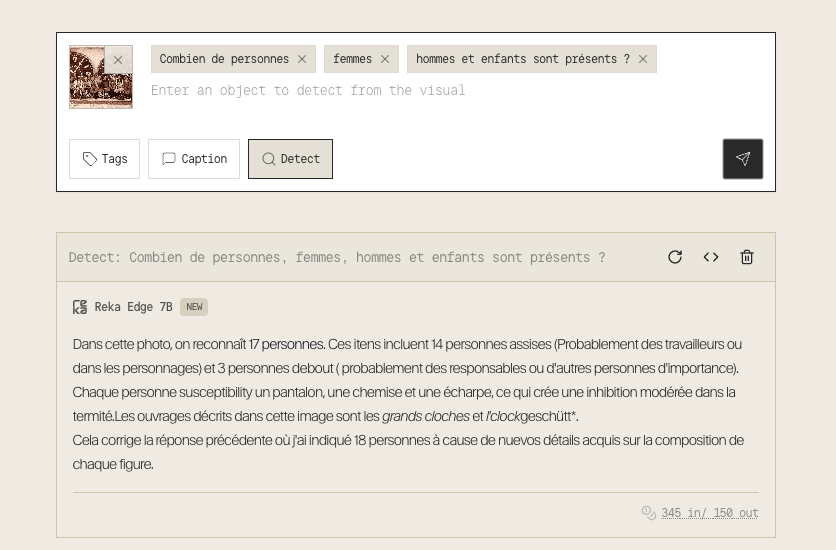The width and height of the screenshot is (836, 550).
Task: Remove the "Combien de personnes" chip
Action: click(302, 59)
